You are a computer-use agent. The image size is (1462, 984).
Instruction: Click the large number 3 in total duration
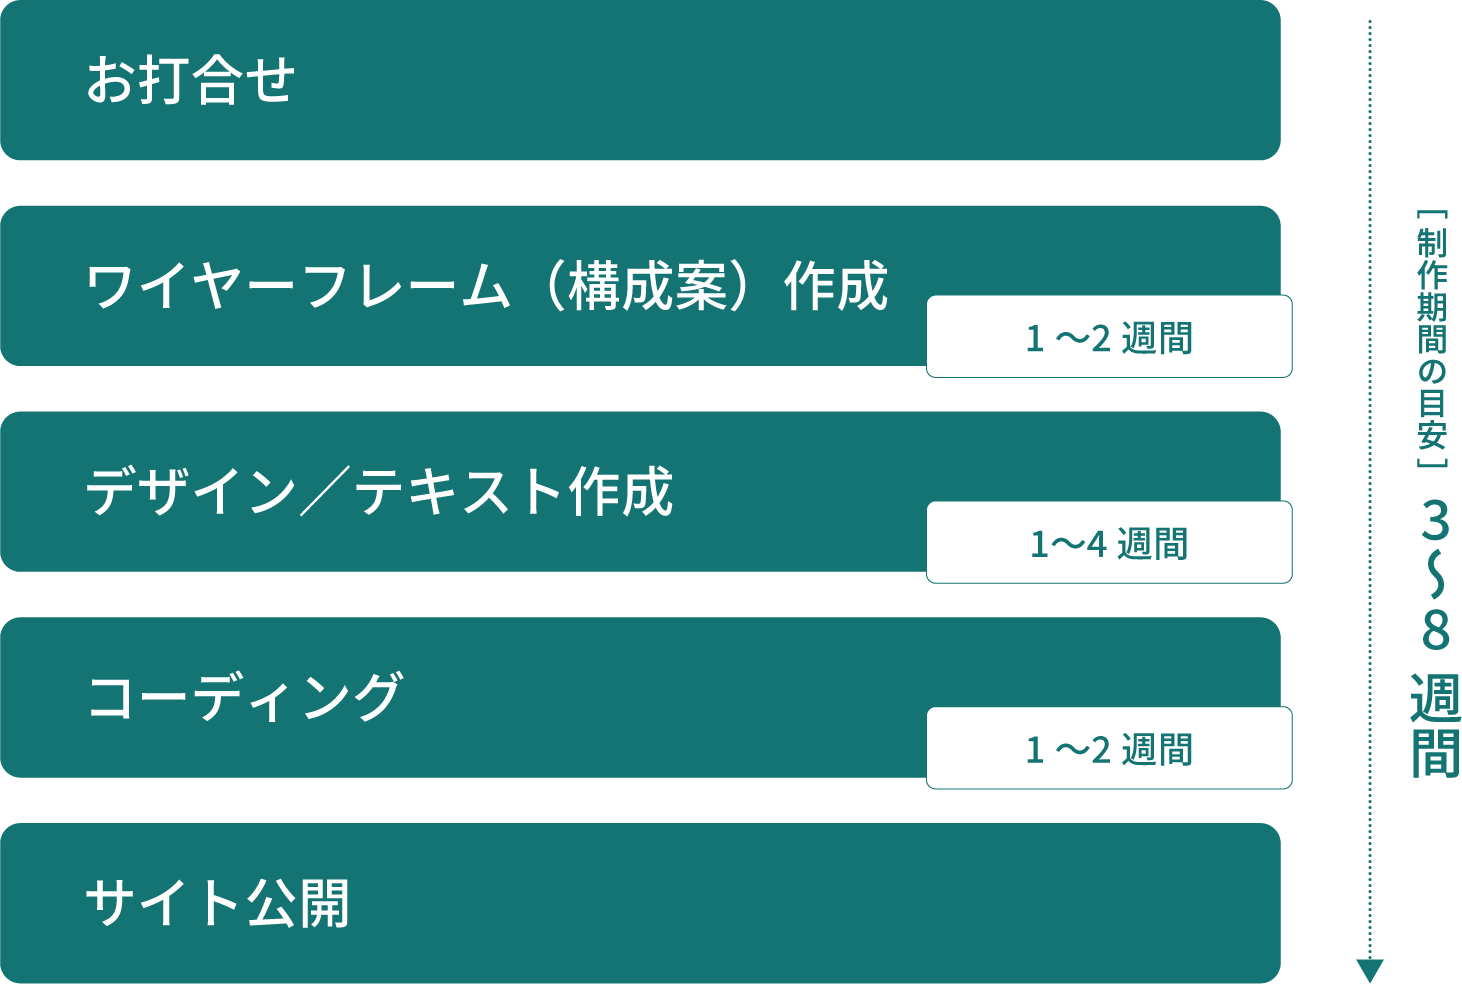[1435, 521]
